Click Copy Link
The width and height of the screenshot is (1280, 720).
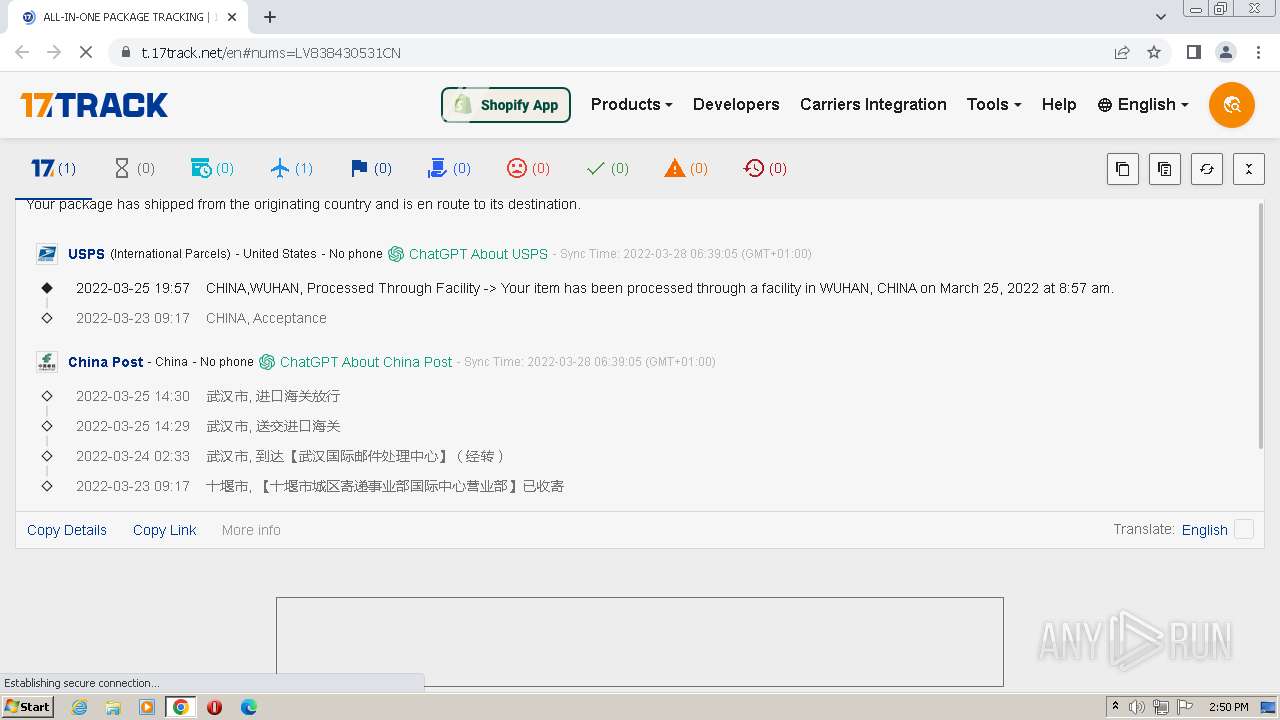(x=165, y=530)
